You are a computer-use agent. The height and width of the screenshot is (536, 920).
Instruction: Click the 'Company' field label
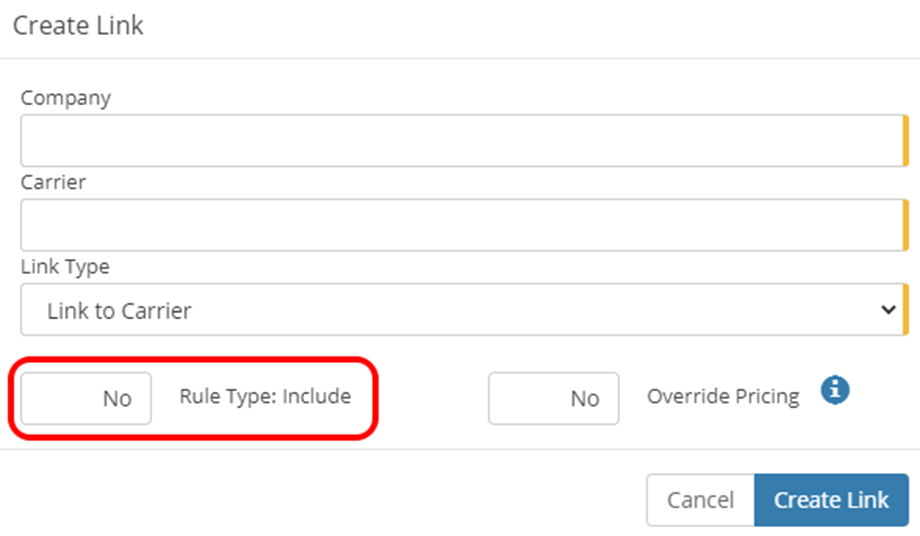click(x=66, y=98)
